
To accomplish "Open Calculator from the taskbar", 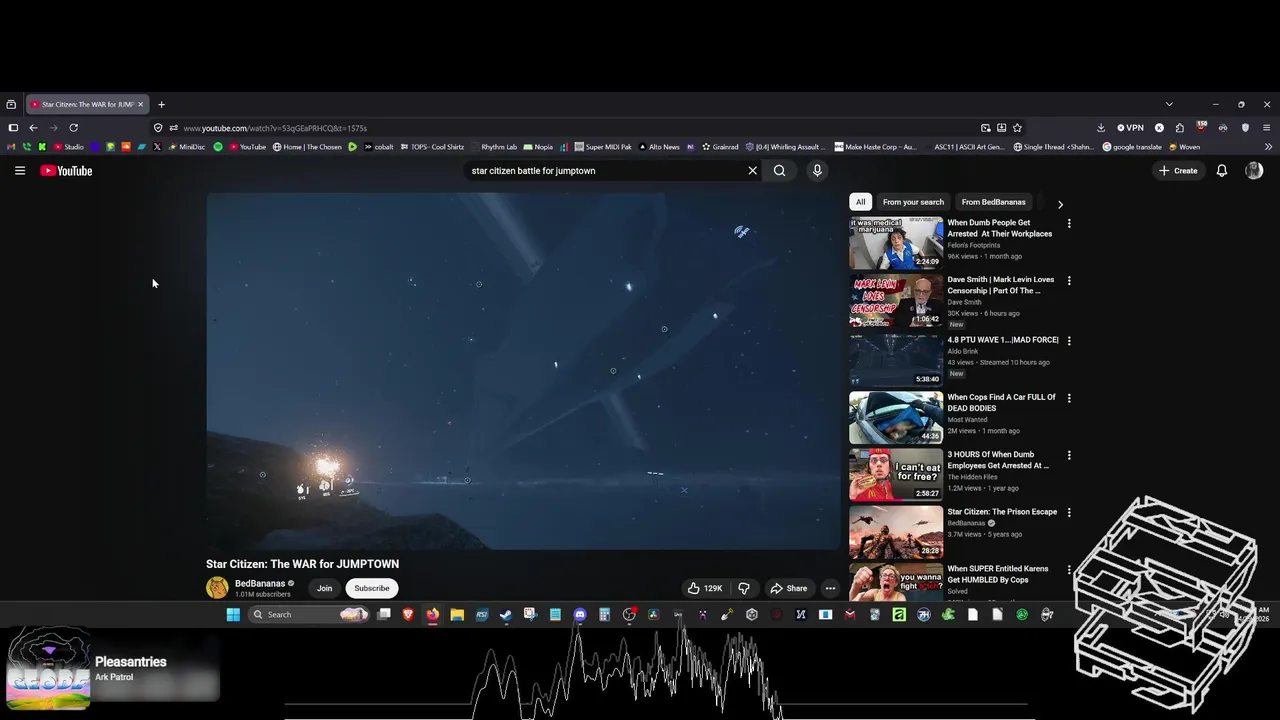I will tap(604, 615).
